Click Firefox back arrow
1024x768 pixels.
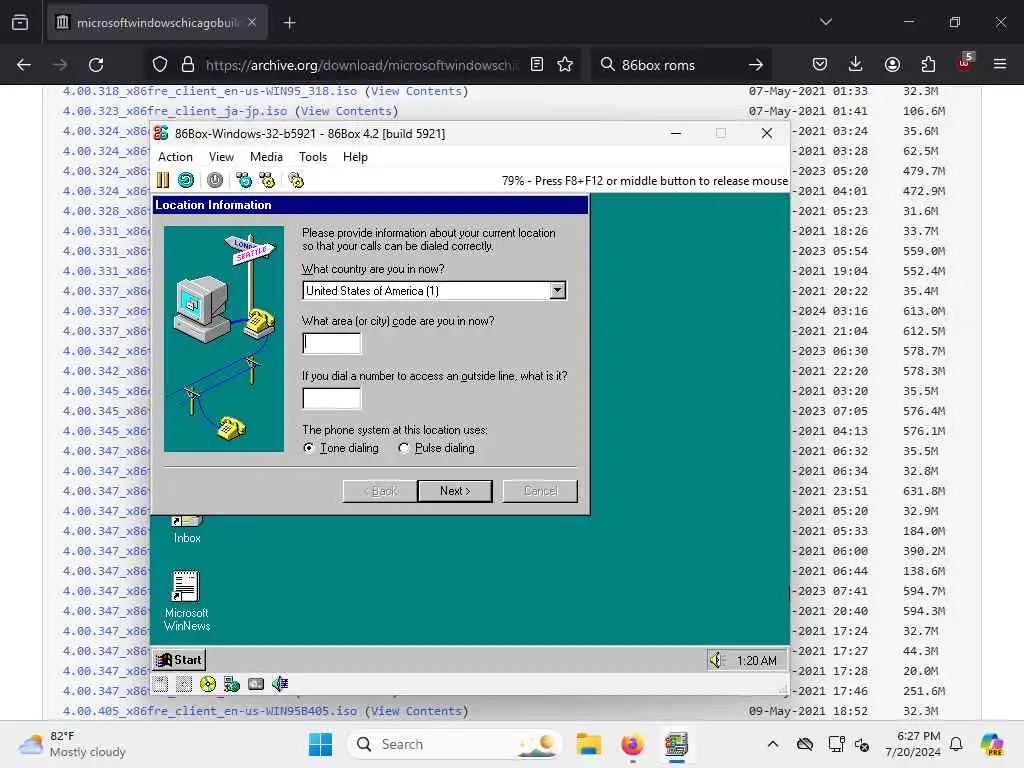24,65
